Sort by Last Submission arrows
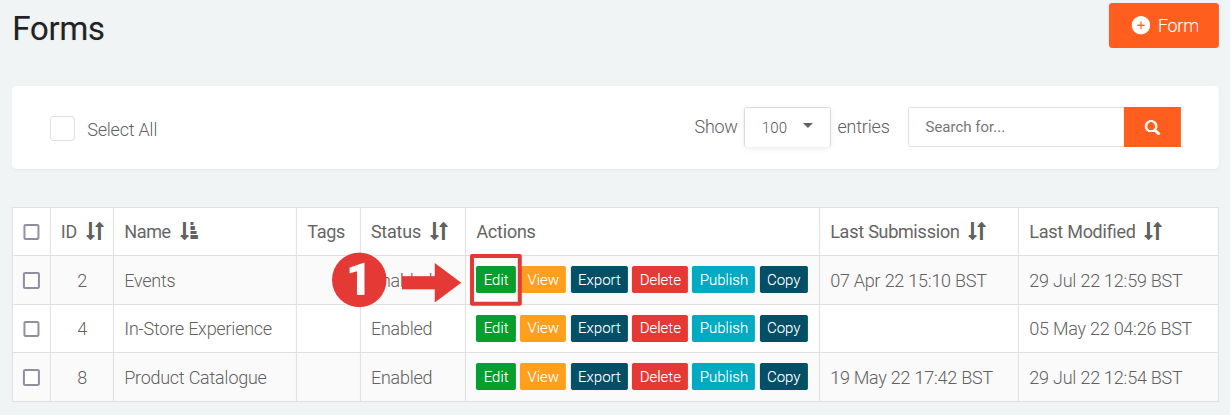This screenshot has height=415, width=1230. click(x=977, y=232)
